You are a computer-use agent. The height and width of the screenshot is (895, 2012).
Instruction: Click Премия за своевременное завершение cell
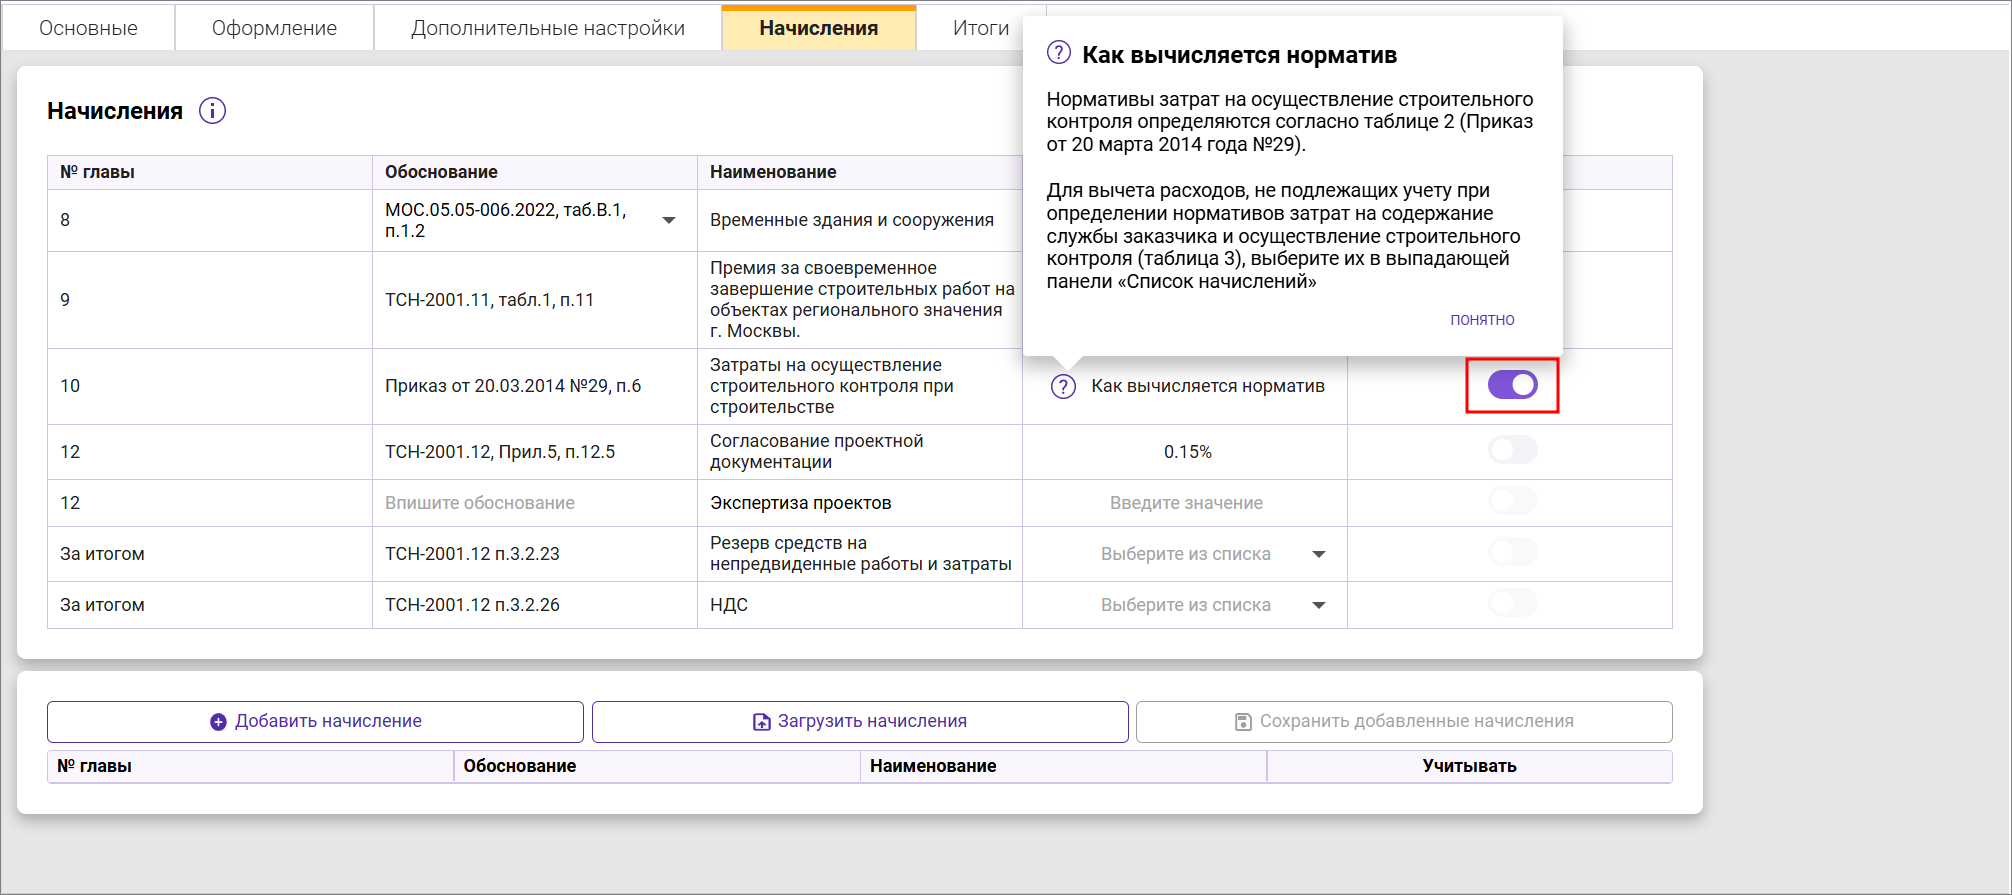click(x=860, y=300)
